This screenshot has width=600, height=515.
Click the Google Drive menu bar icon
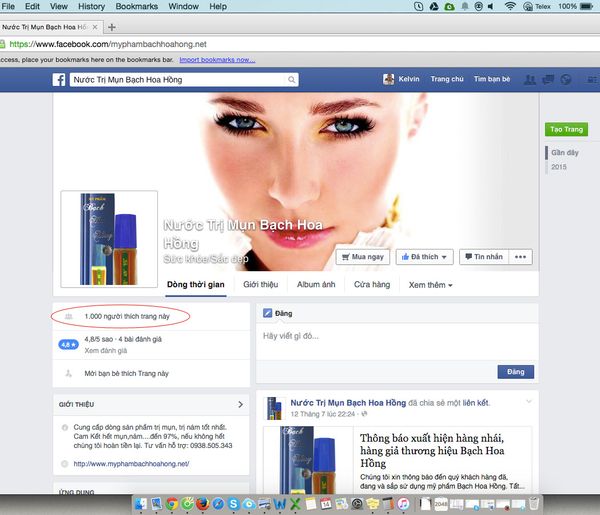coord(434,6)
